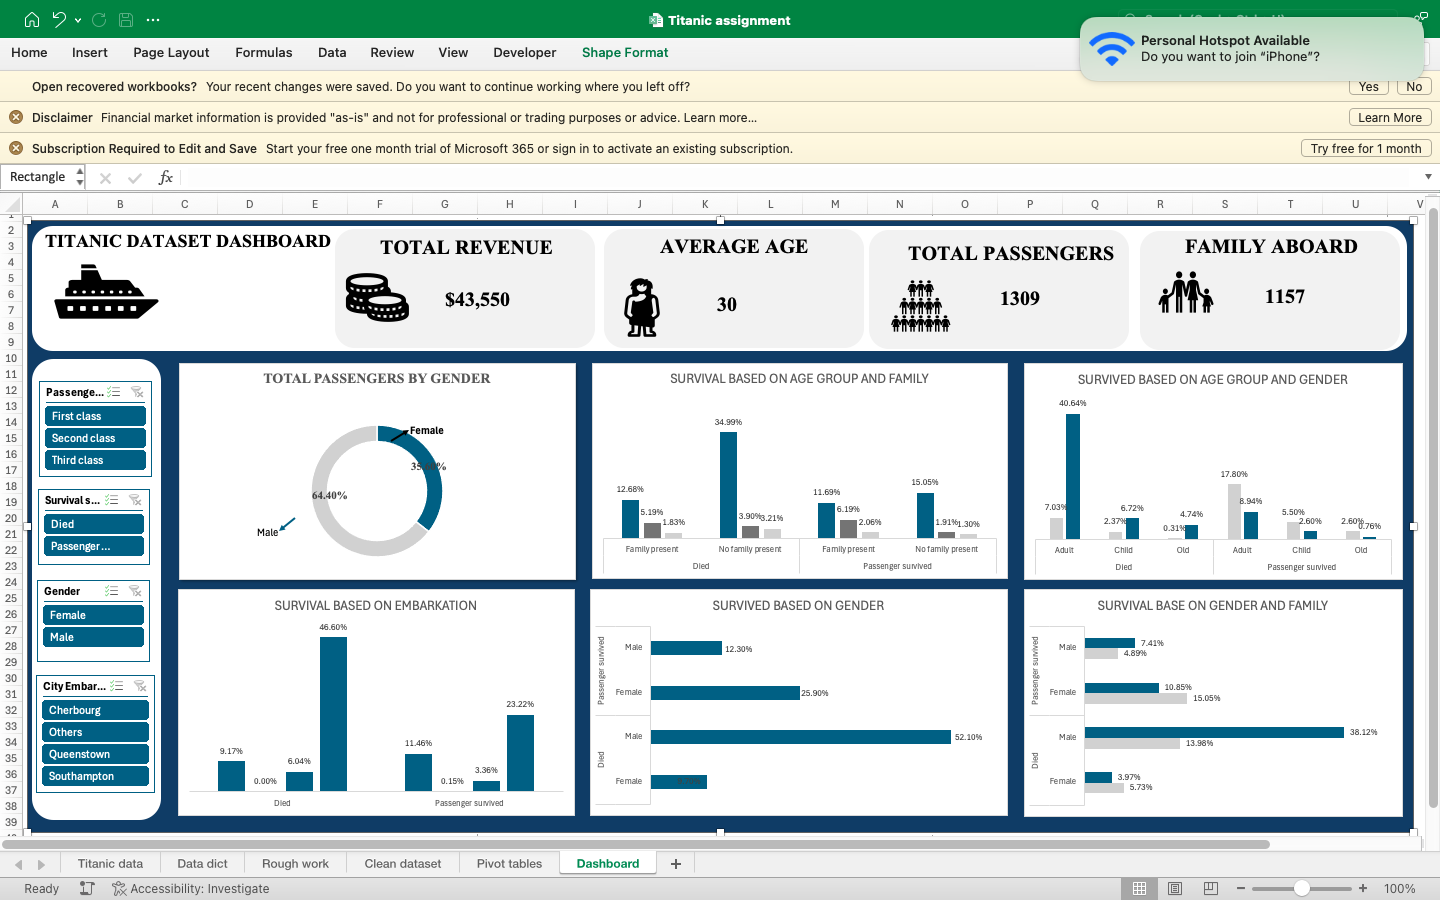Open the Formulas ribbon tab
1440x900 pixels.
264,53
